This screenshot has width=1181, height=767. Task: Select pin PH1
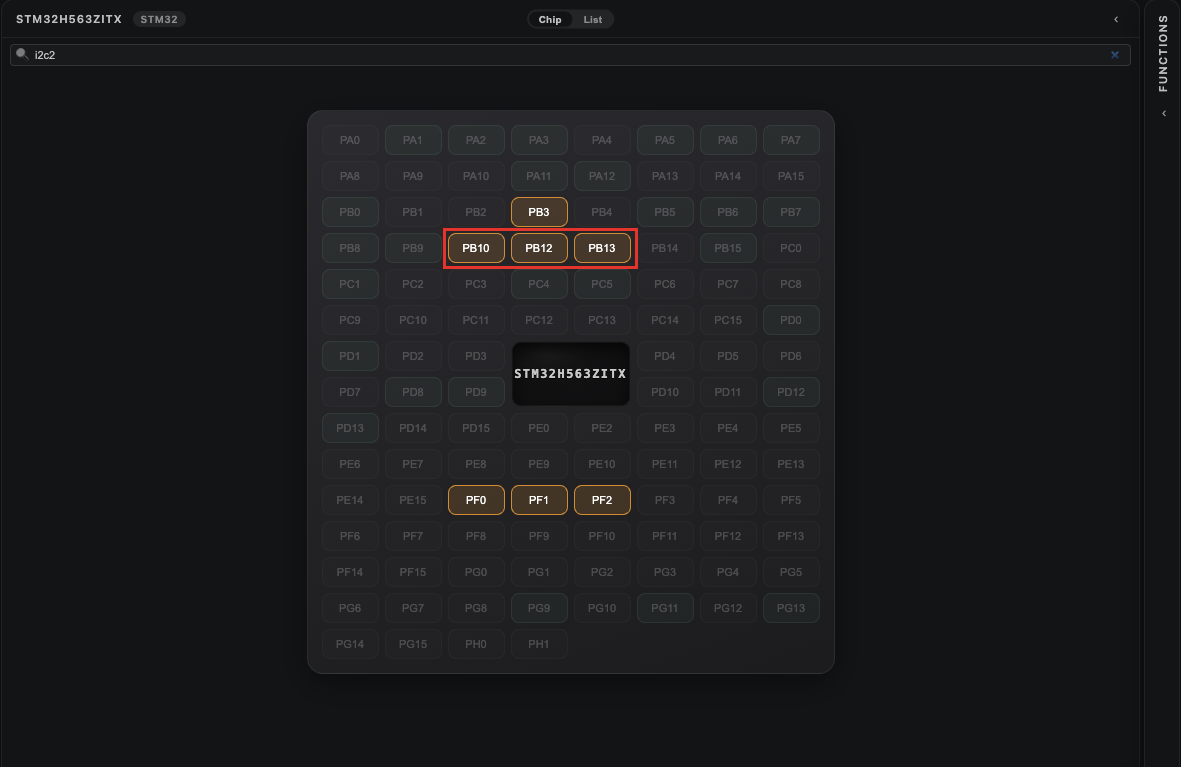click(539, 644)
